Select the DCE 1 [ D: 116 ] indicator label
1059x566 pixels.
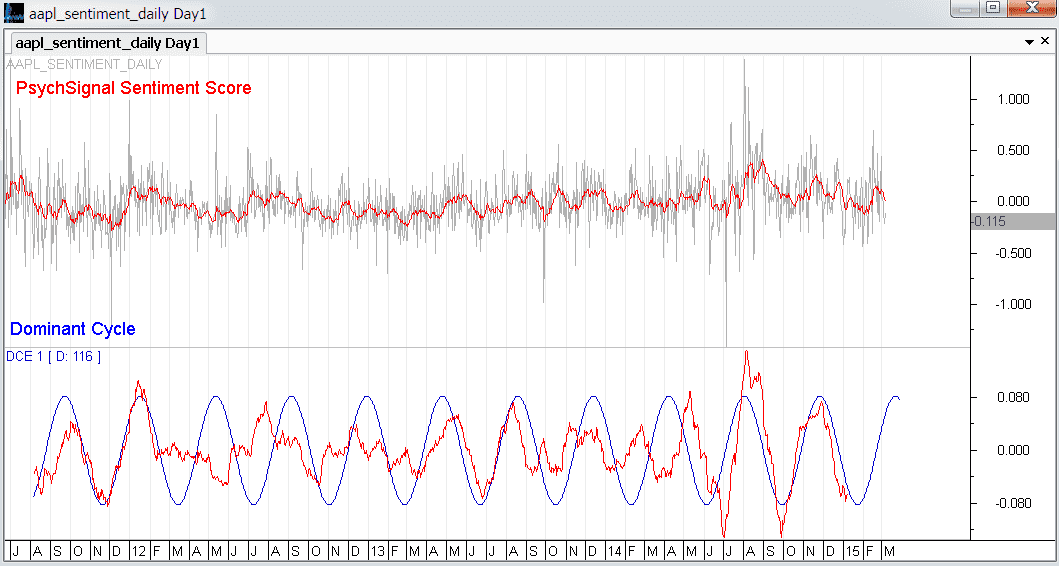53,356
